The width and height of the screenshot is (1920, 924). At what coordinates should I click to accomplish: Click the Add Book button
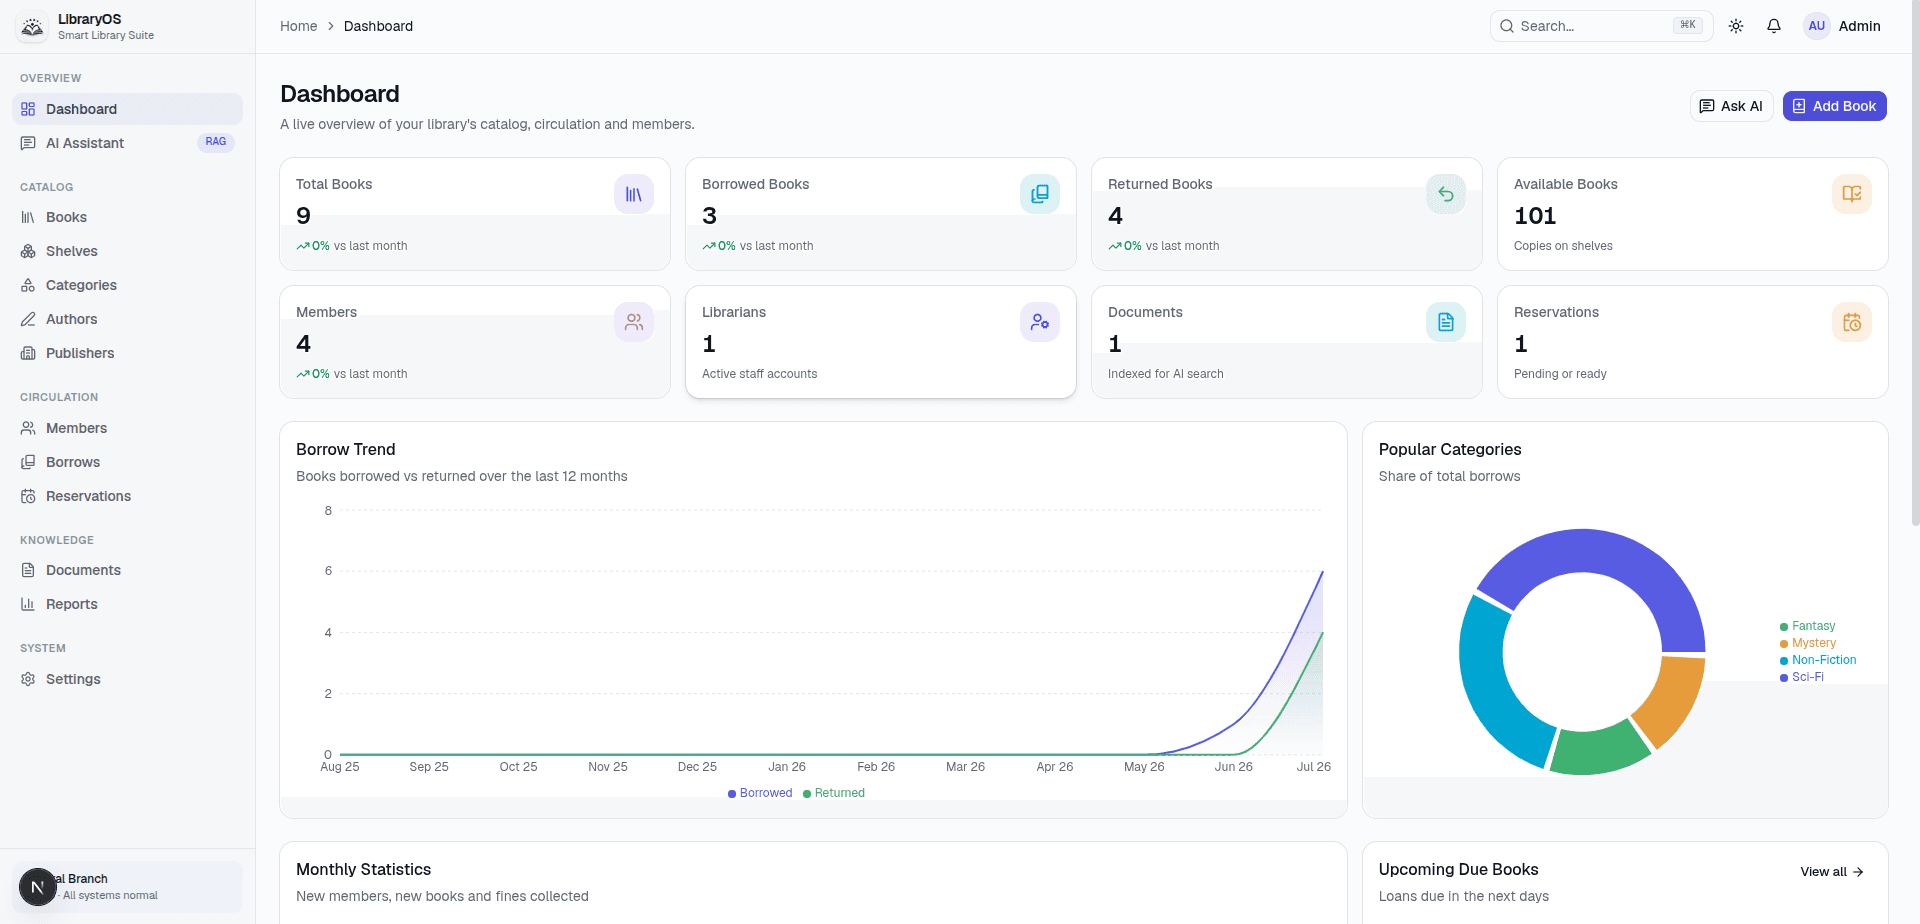pos(1835,106)
